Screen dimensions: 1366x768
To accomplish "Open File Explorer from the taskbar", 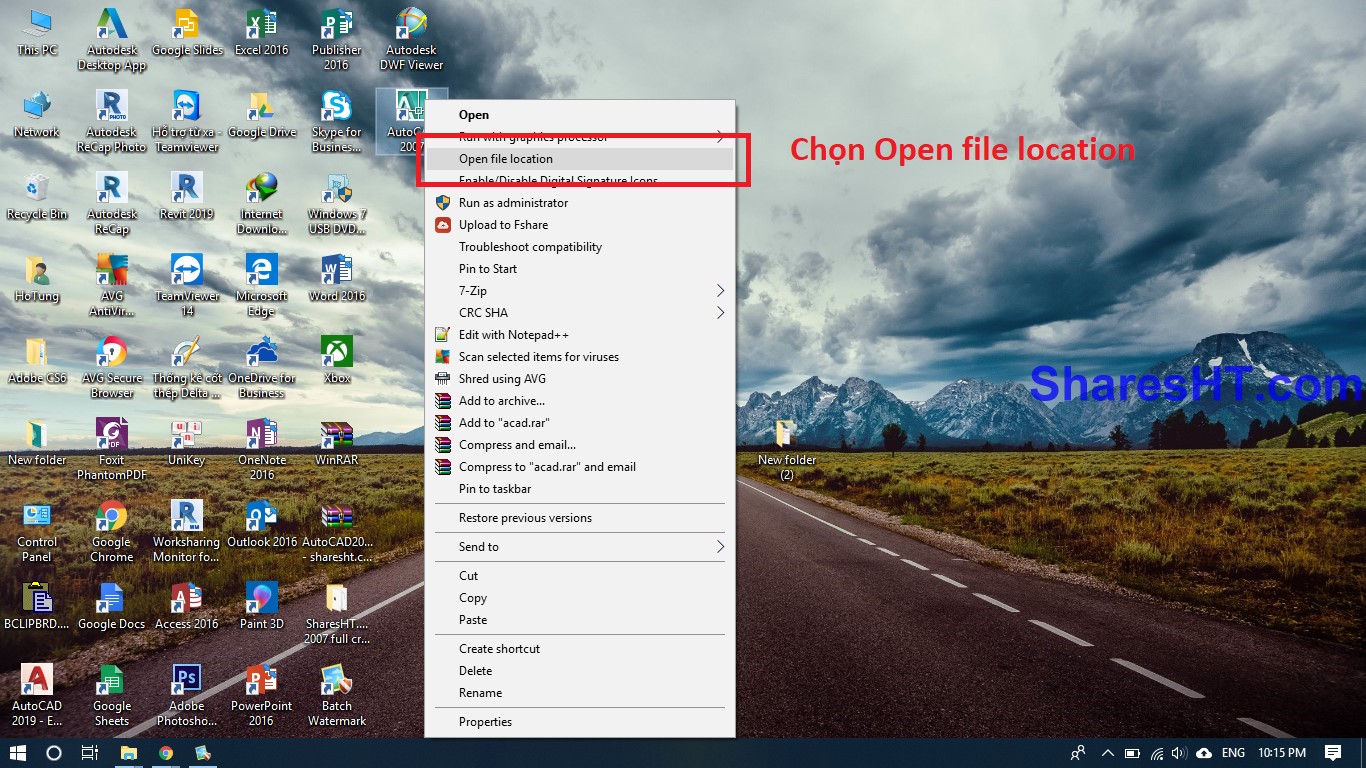I will (x=128, y=753).
